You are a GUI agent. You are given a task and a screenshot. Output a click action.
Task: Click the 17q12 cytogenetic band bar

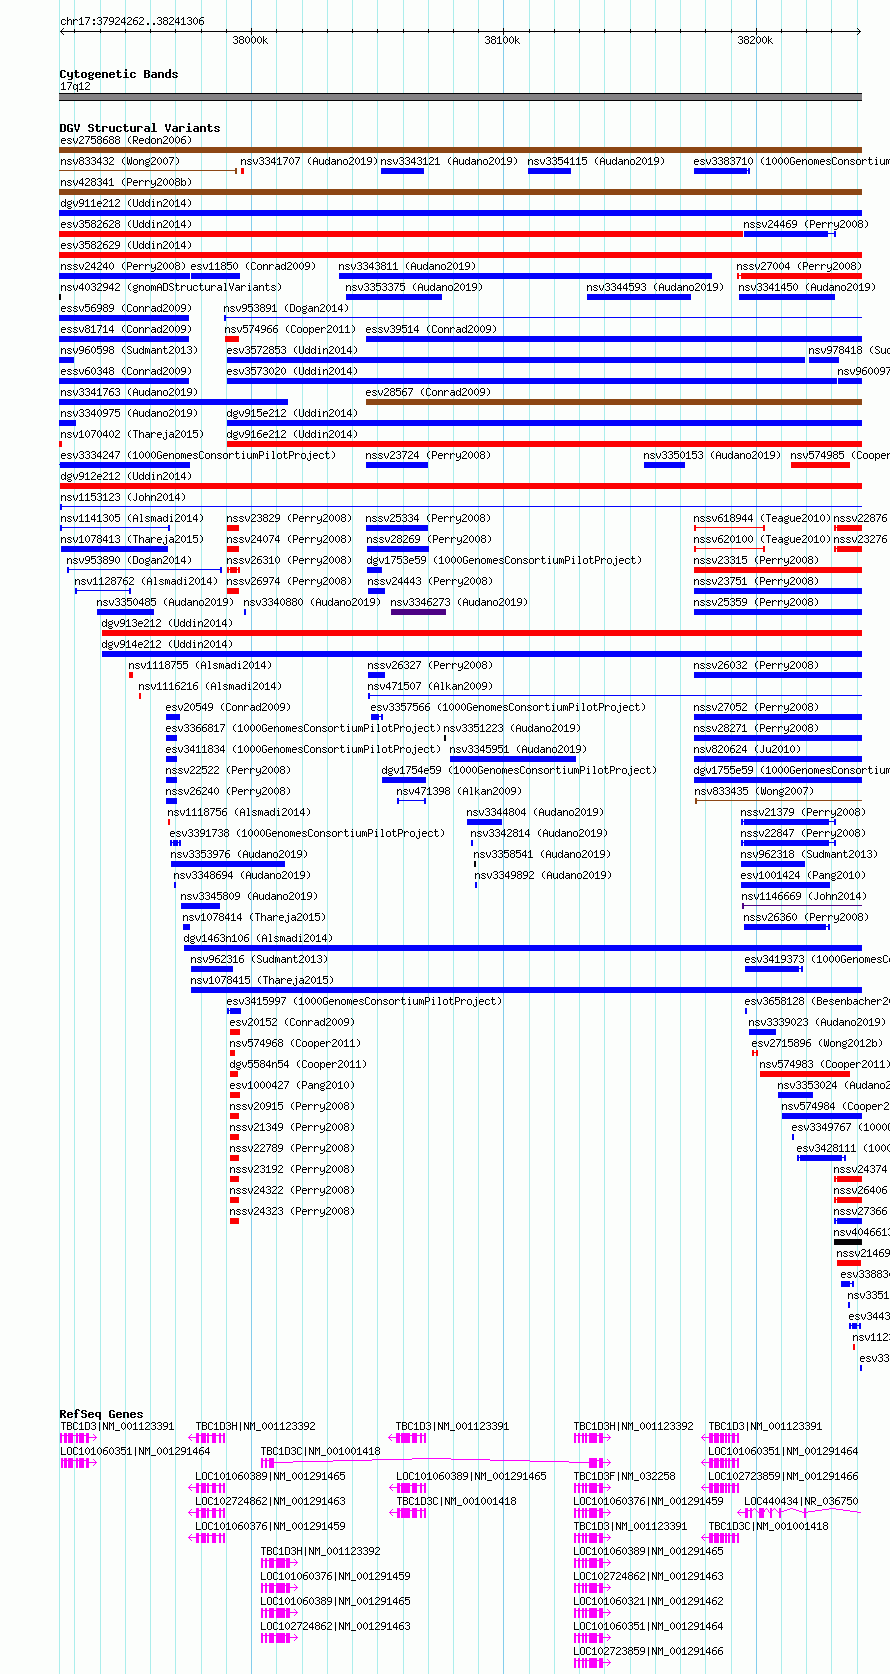pyautogui.click(x=460, y=97)
